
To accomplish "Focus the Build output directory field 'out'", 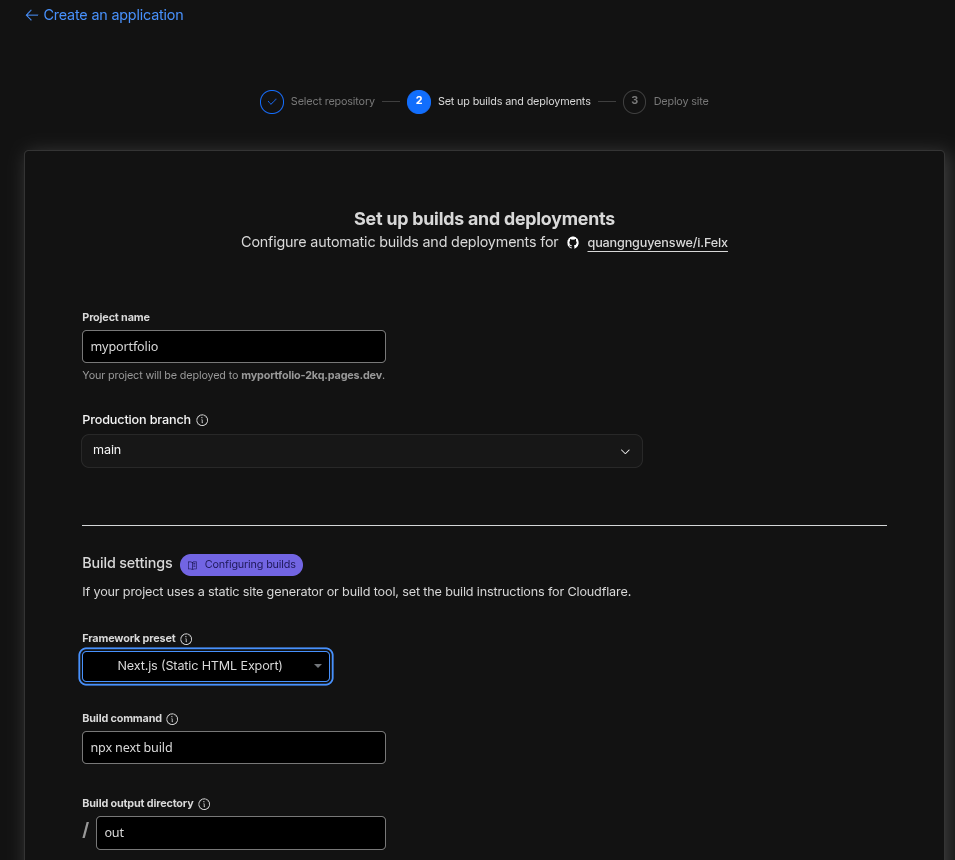I will (x=241, y=833).
